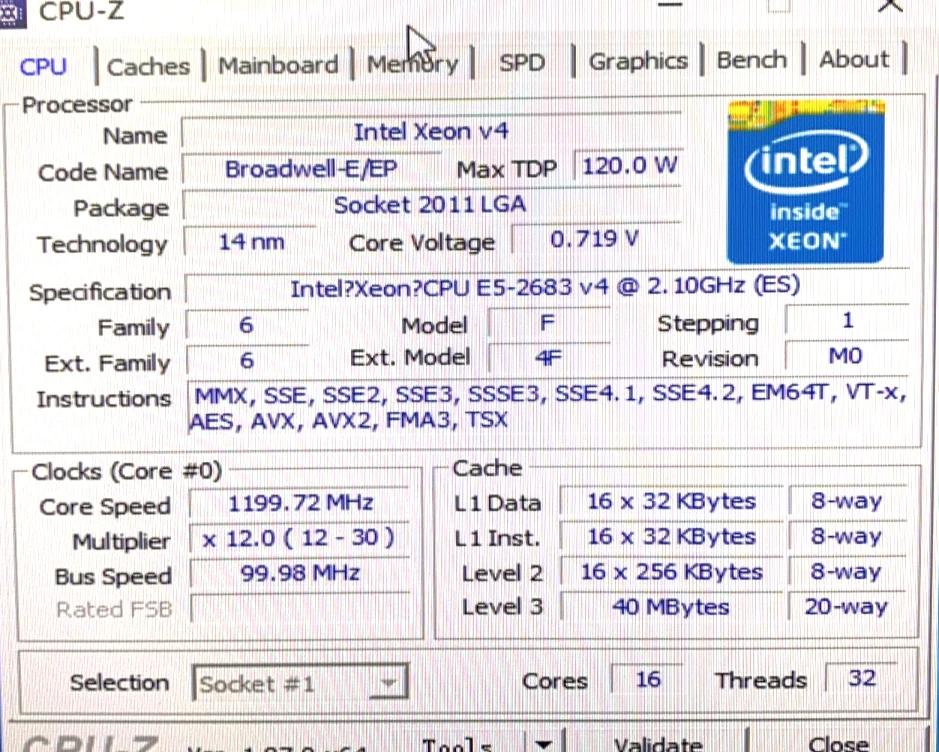
Task: Click the Stepping value 1
Action: point(847,321)
